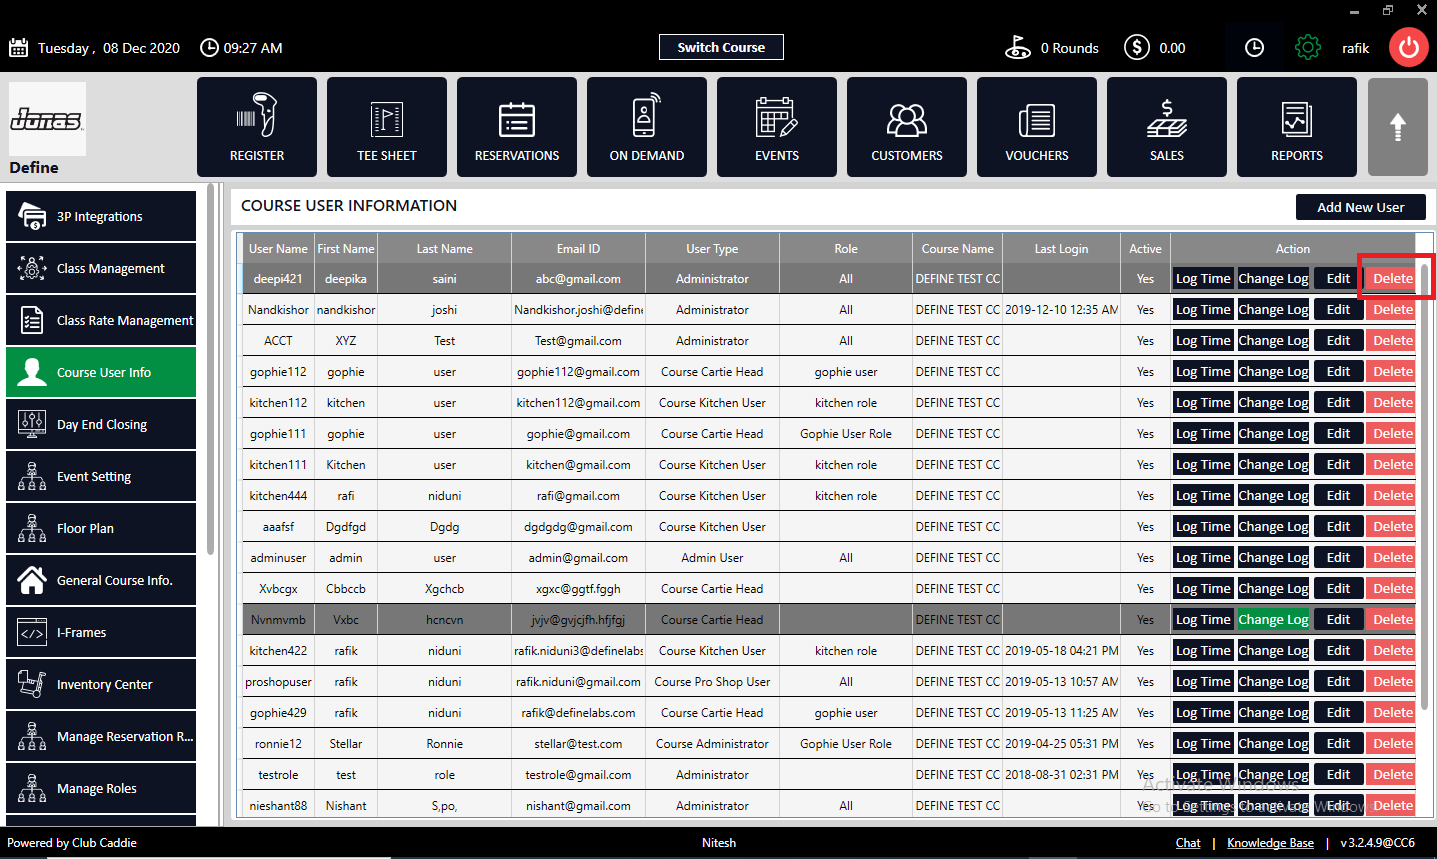1437x859 pixels.
Task: Delete the ronnie12 user
Action: 1392,743
